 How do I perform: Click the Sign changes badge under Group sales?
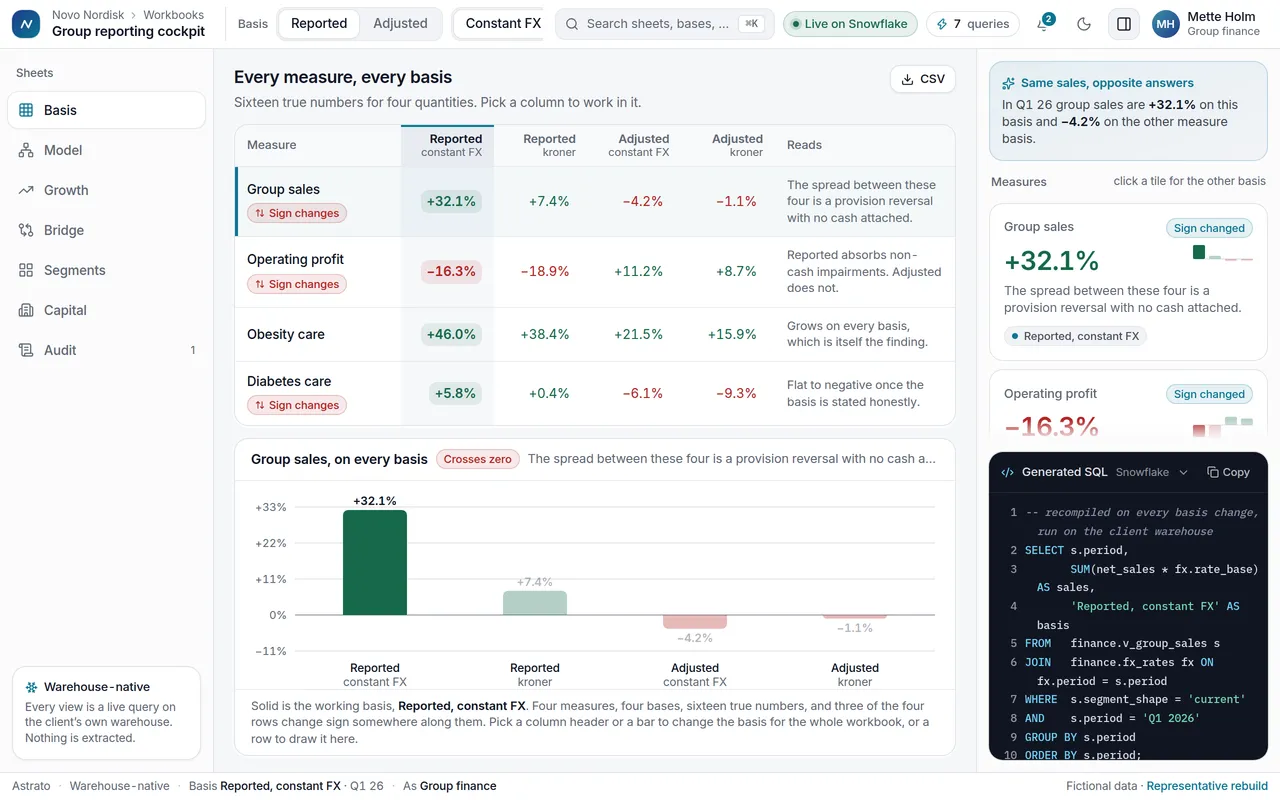(x=297, y=213)
